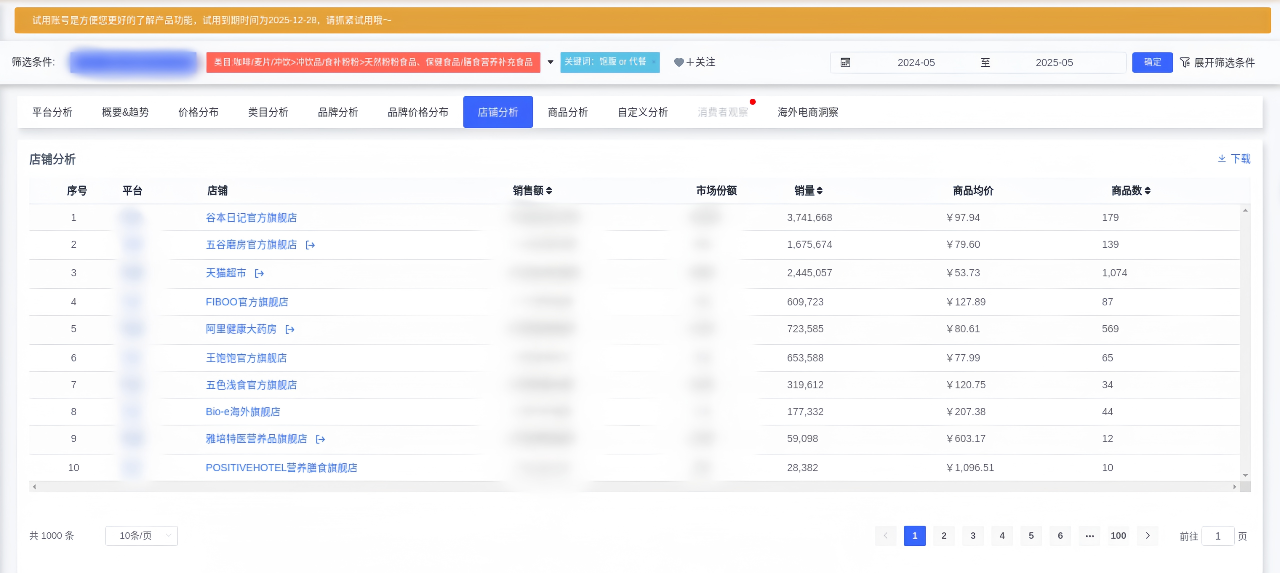Go to page 2
The height and width of the screenshot is (573, 1280).
tap(943, 536)
